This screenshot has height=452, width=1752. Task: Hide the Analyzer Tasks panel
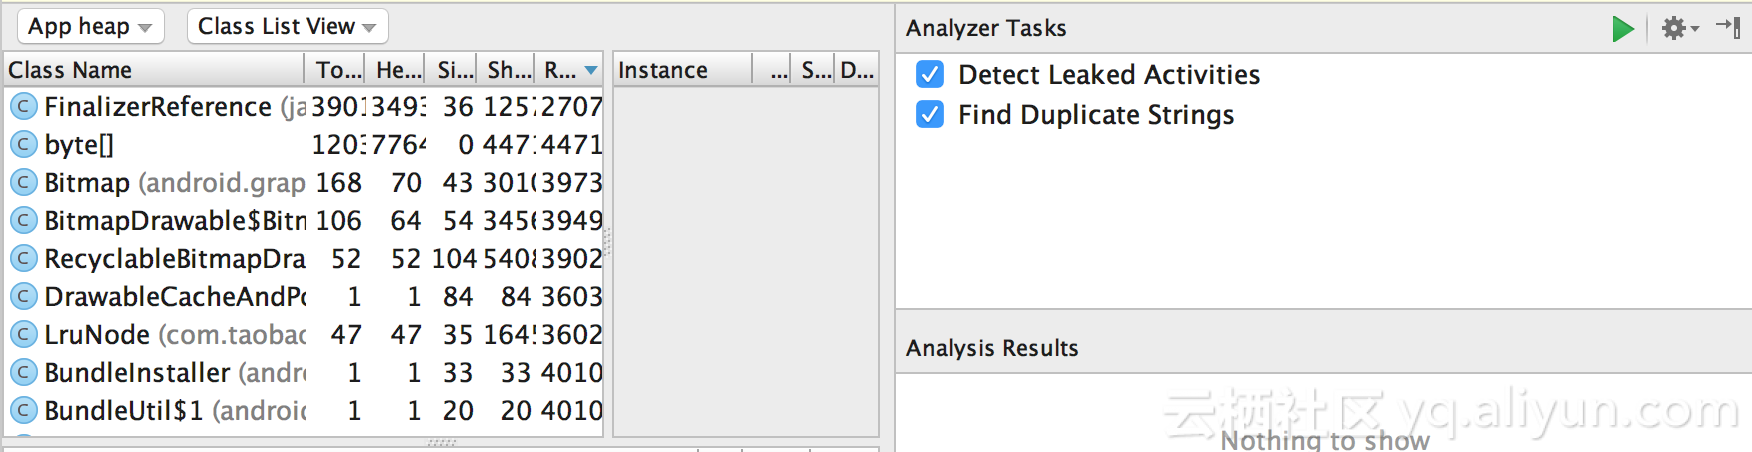[x=1728, y=27]
